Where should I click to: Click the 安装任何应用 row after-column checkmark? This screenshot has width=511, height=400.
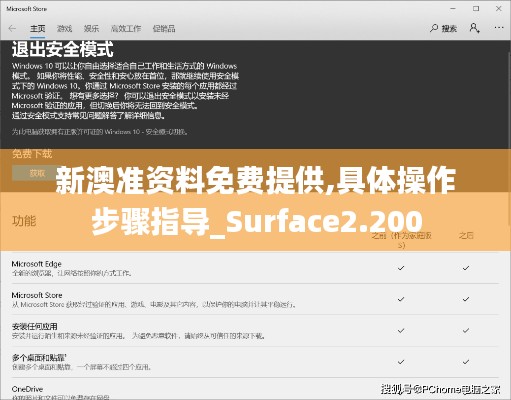[x=466, y=331]
